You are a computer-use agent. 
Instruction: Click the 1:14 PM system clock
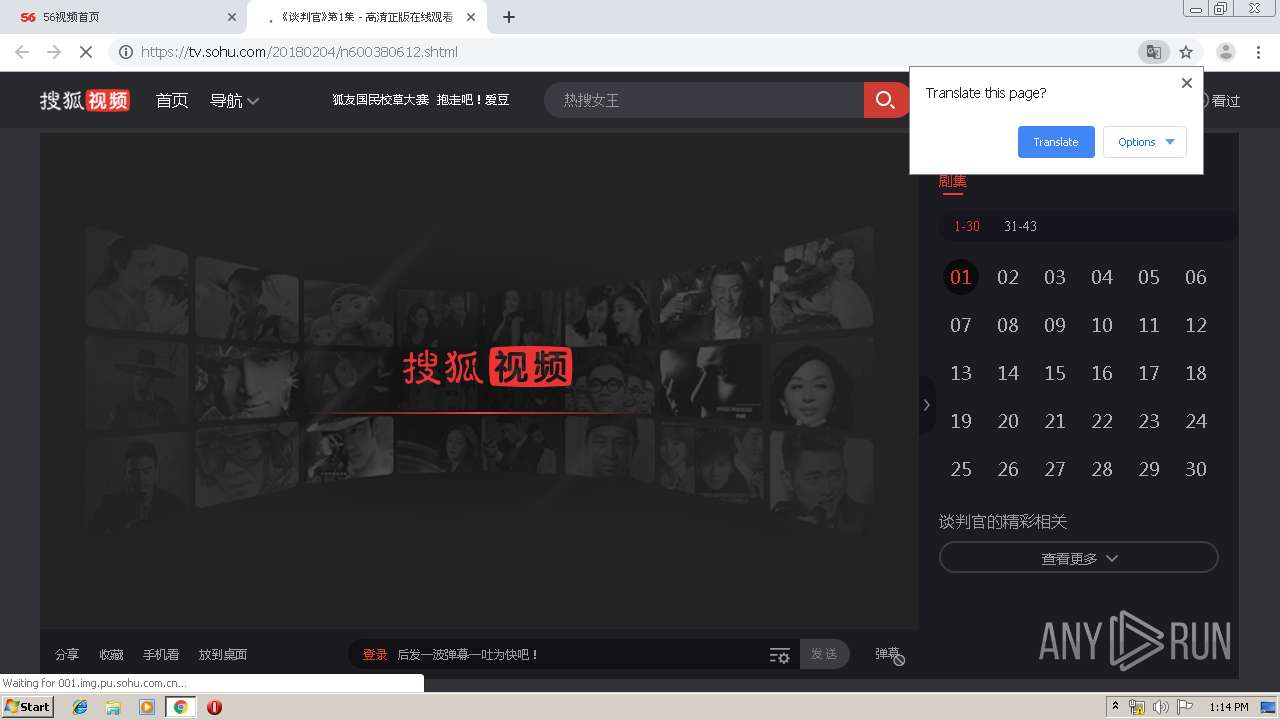point(1228,707)
